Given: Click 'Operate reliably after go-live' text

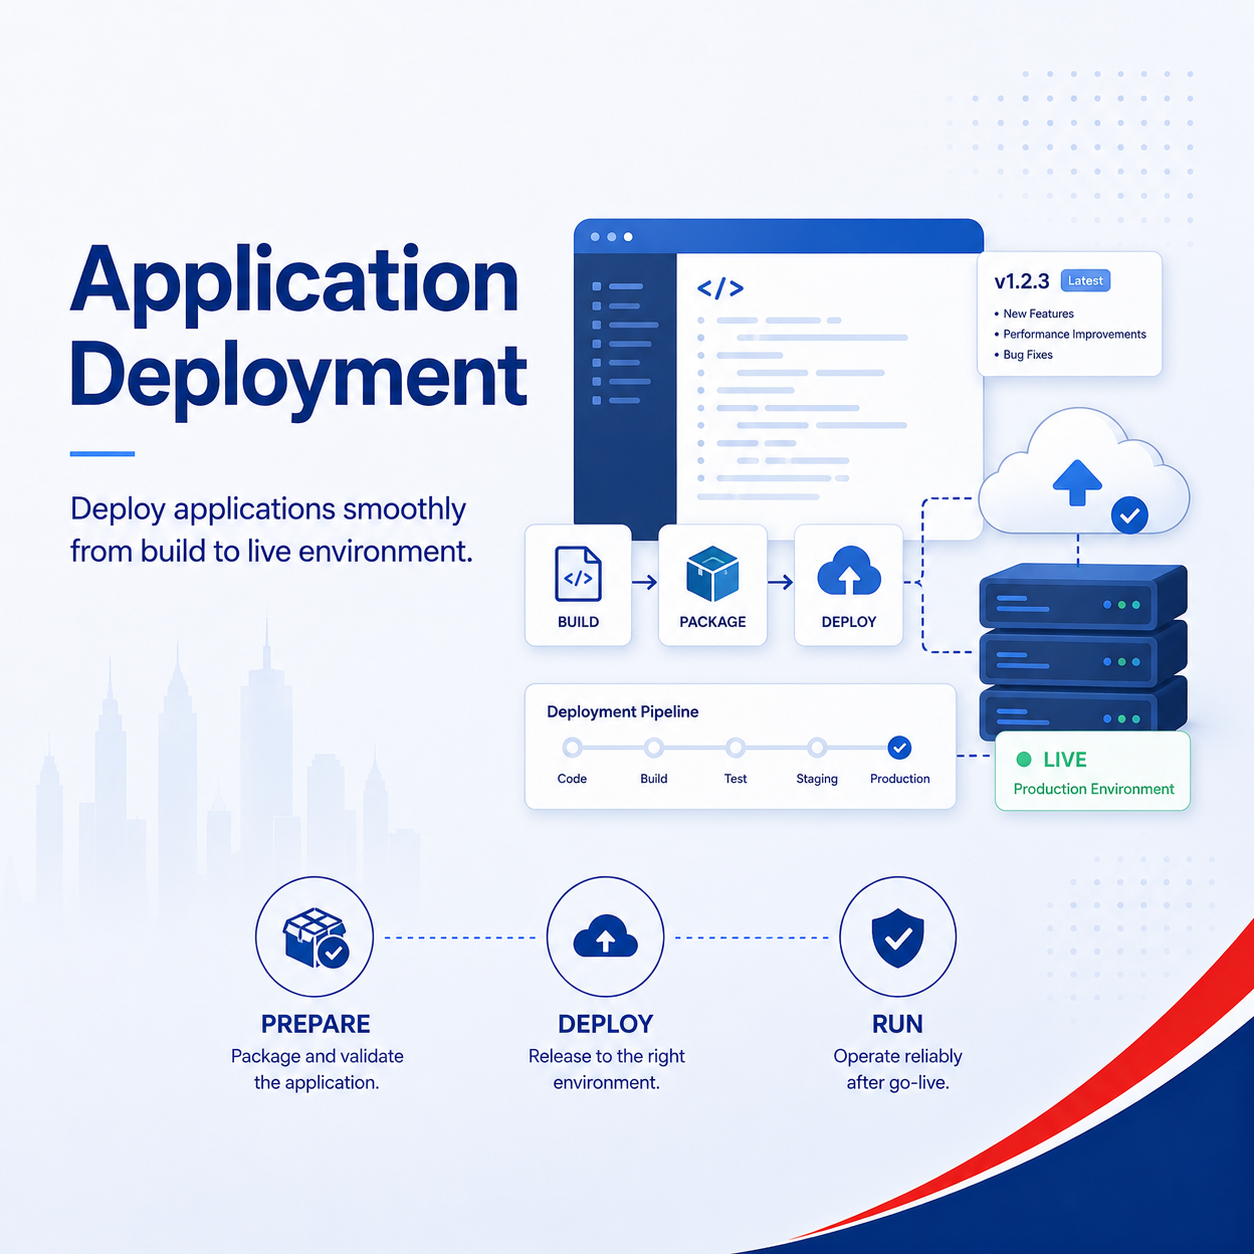Looking at the screenshot, I should 898,1069.
